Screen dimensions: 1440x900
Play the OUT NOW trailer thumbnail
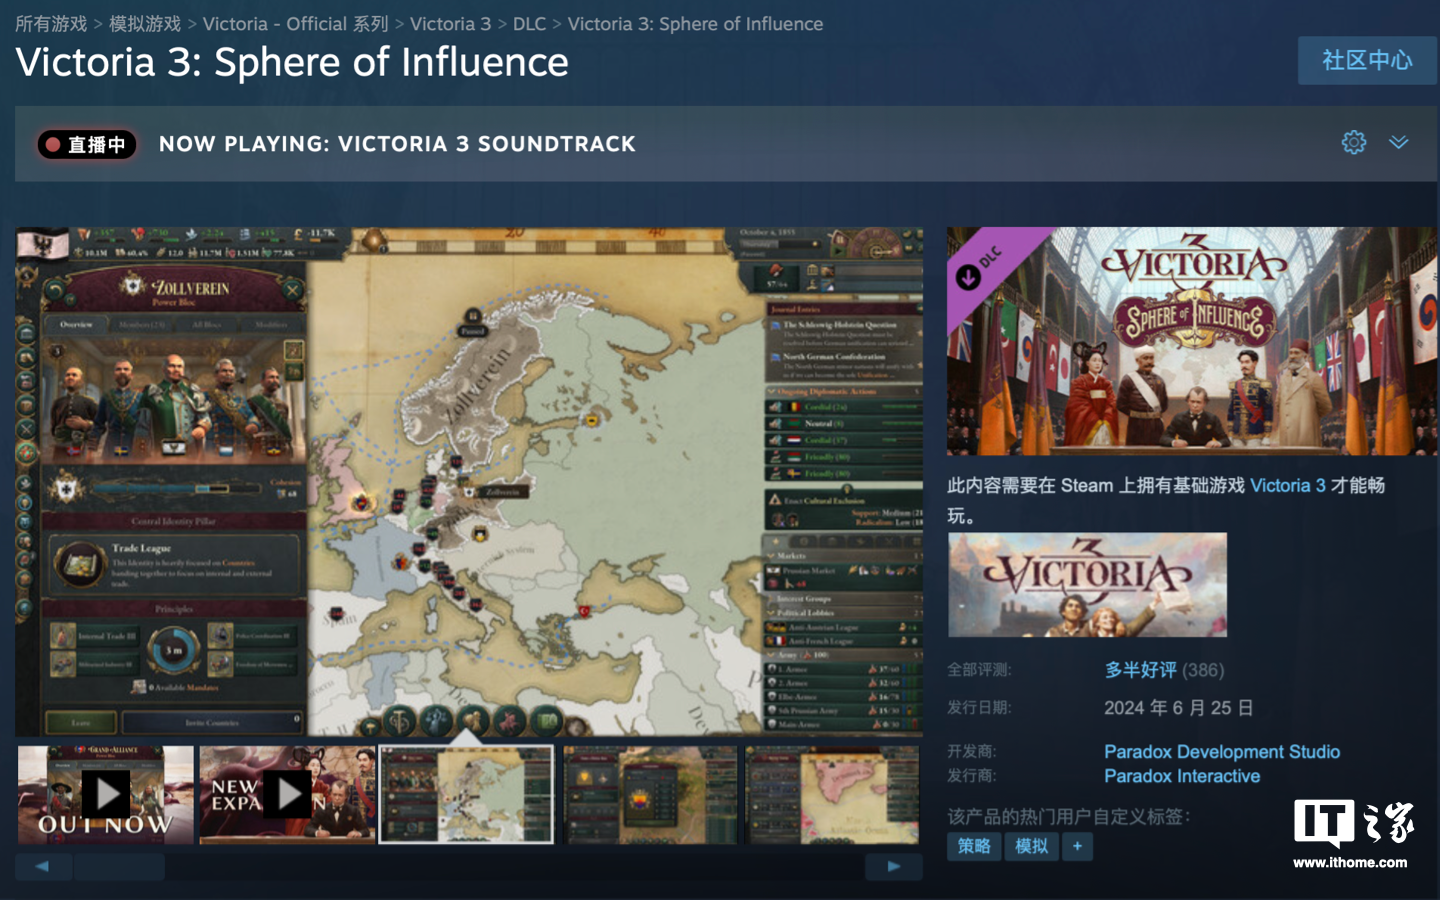(x=106, y=795)
